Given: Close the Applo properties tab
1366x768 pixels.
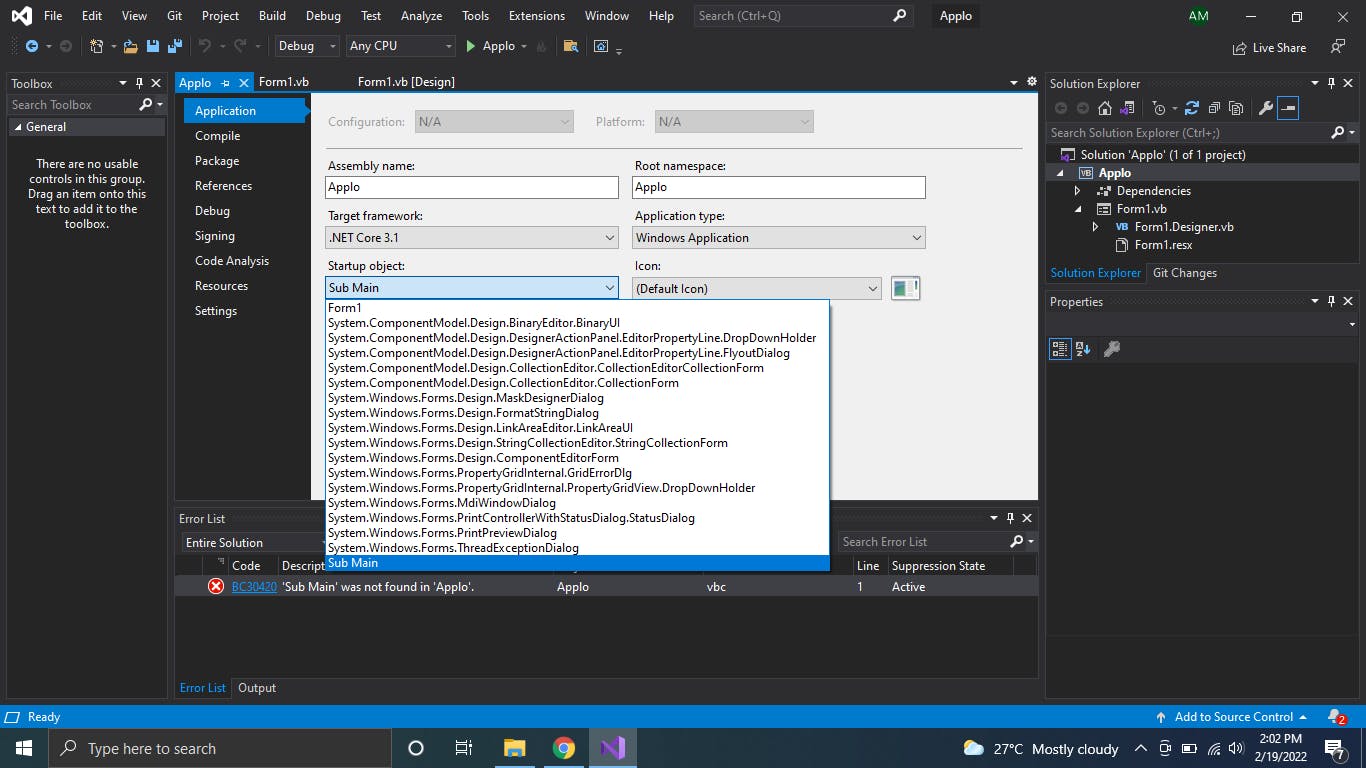Looking at the screenshot, I should pos(243,83).
